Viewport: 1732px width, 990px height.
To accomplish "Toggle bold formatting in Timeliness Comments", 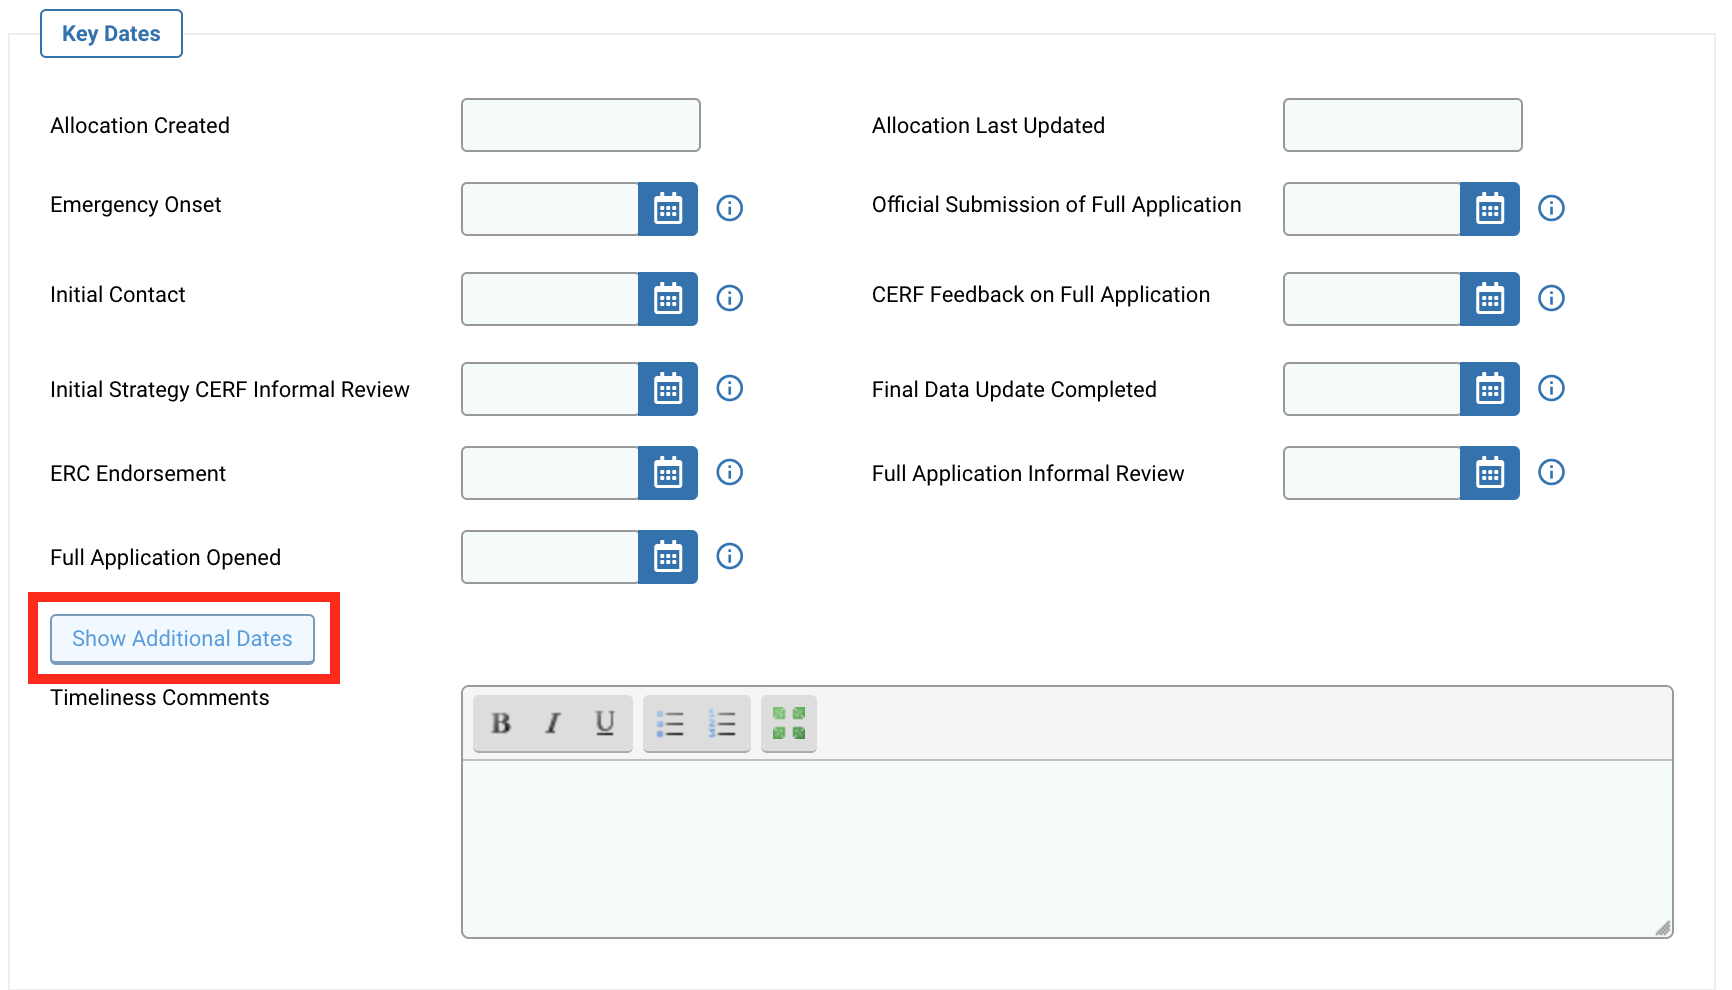I will pyautogui.click(x=501, y=723).
